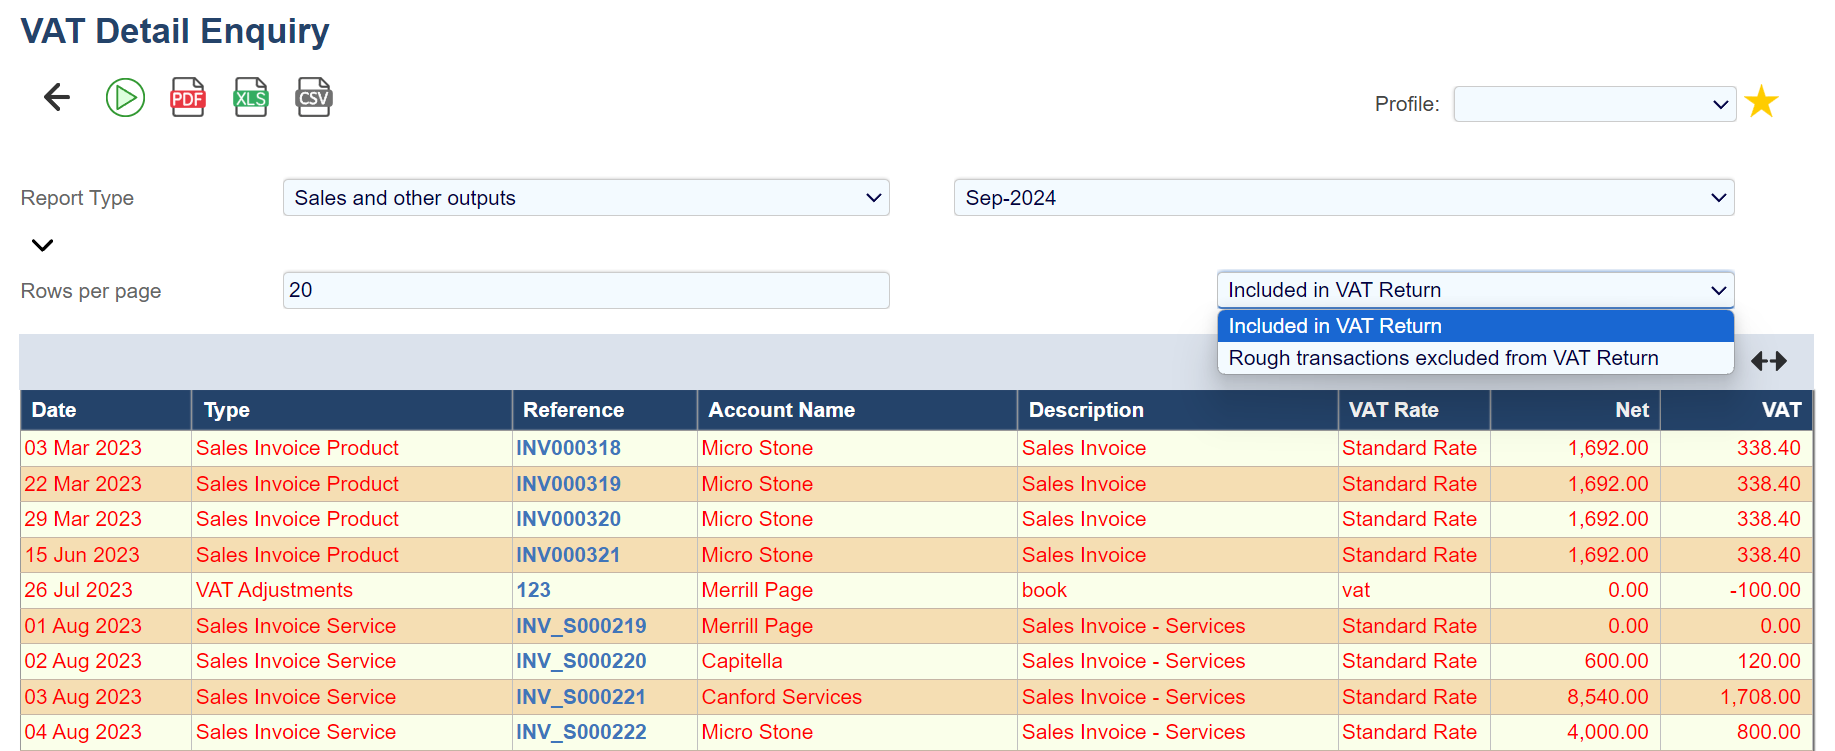Export the report to XLS
This screenshot has height=751, width=1835.
(250, 97)
